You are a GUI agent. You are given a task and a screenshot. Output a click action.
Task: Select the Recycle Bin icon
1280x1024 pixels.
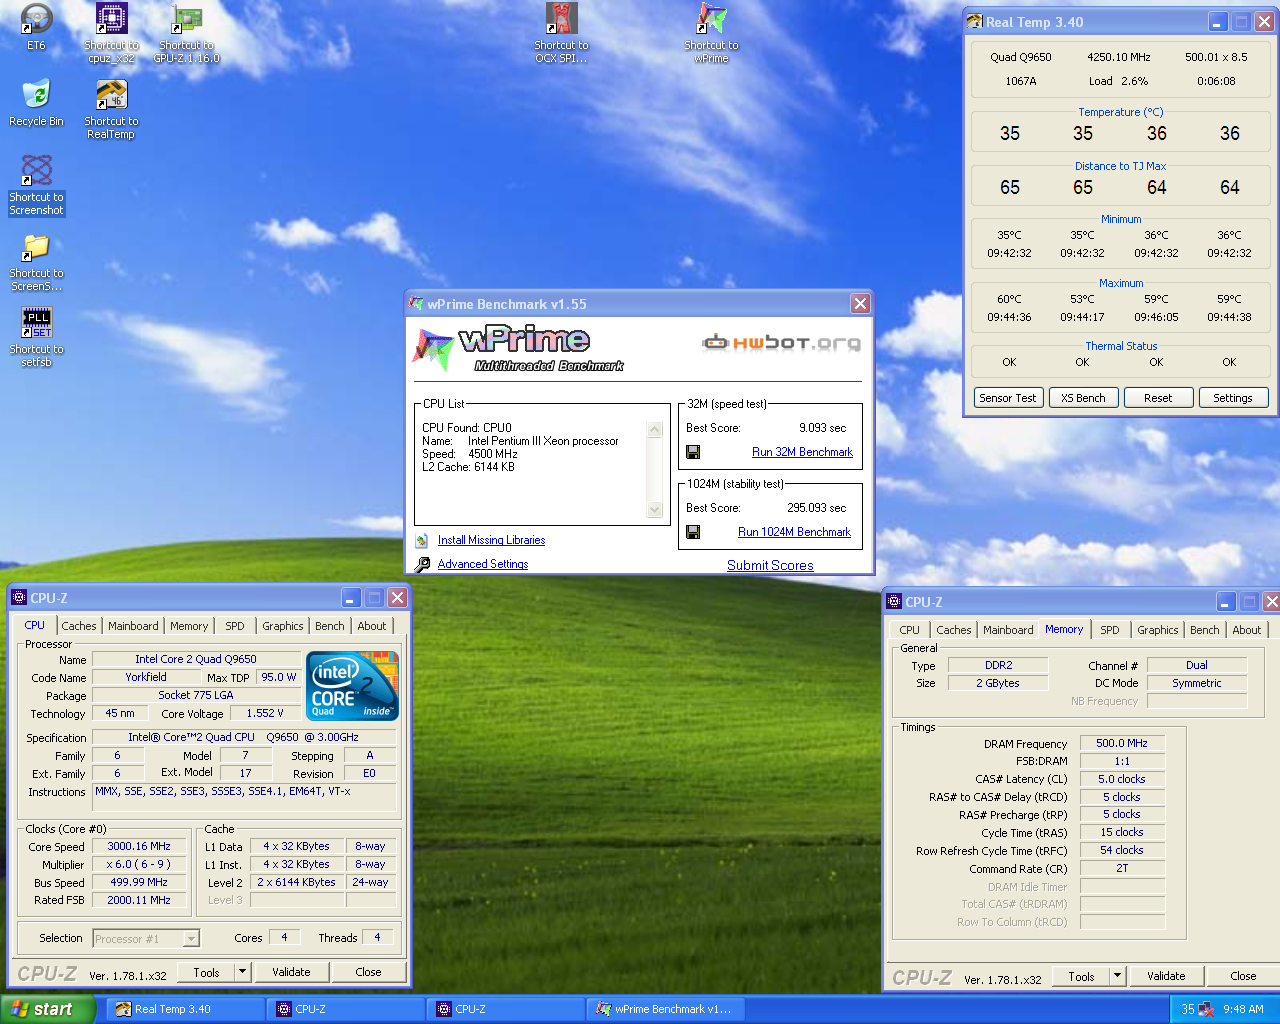click(x=36, y=95)
